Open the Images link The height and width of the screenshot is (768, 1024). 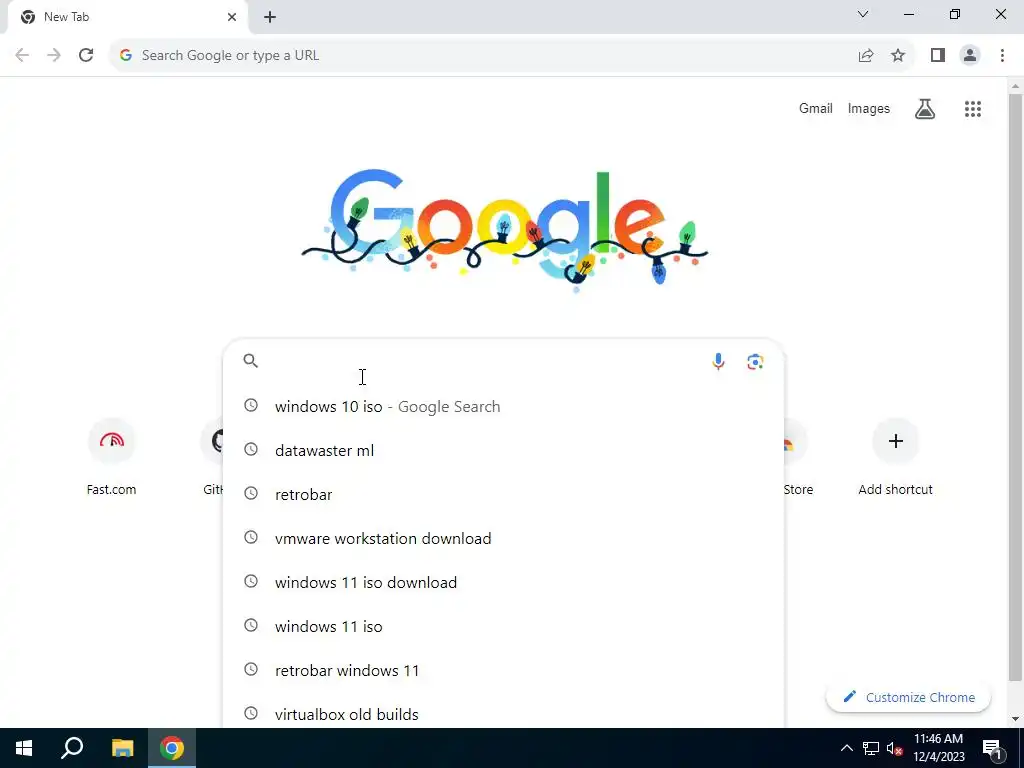[869, 108]
